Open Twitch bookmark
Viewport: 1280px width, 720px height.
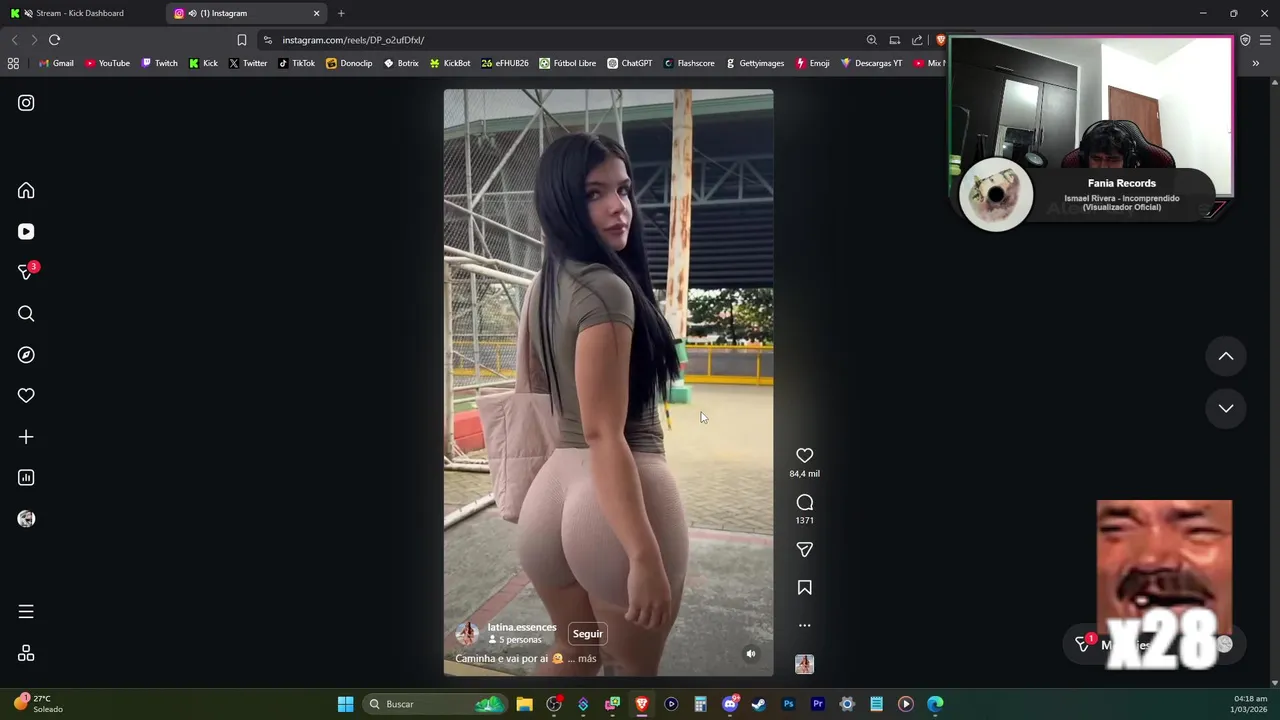pyautogui.click(x=160, y=63)
